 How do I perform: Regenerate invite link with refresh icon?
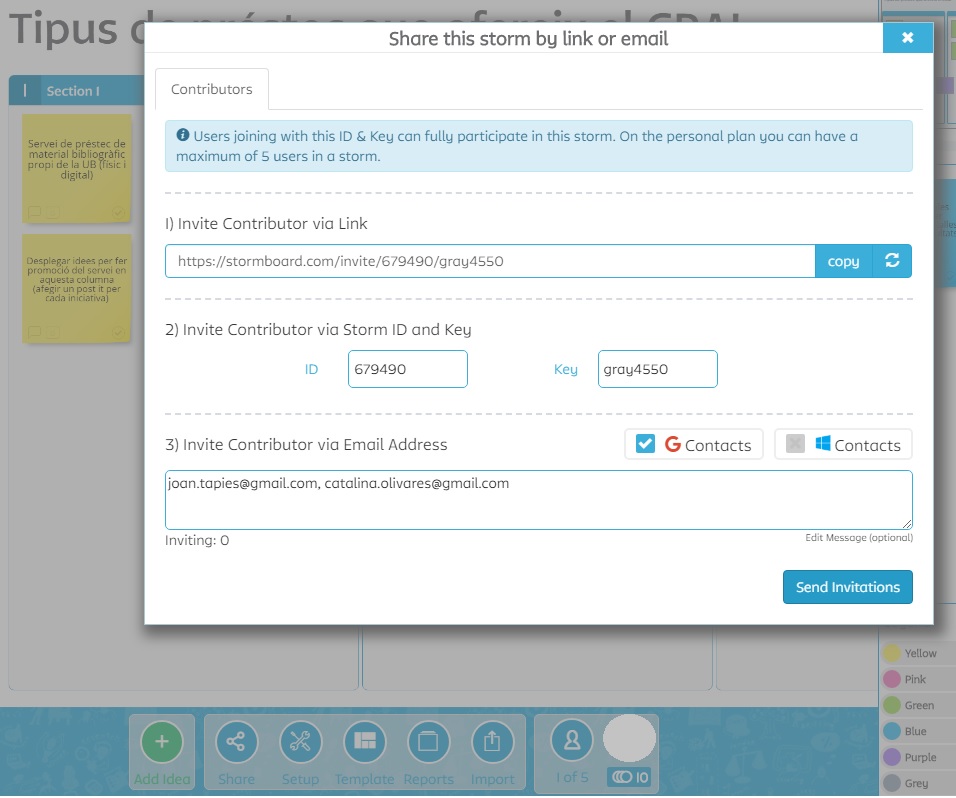[892, 261]
